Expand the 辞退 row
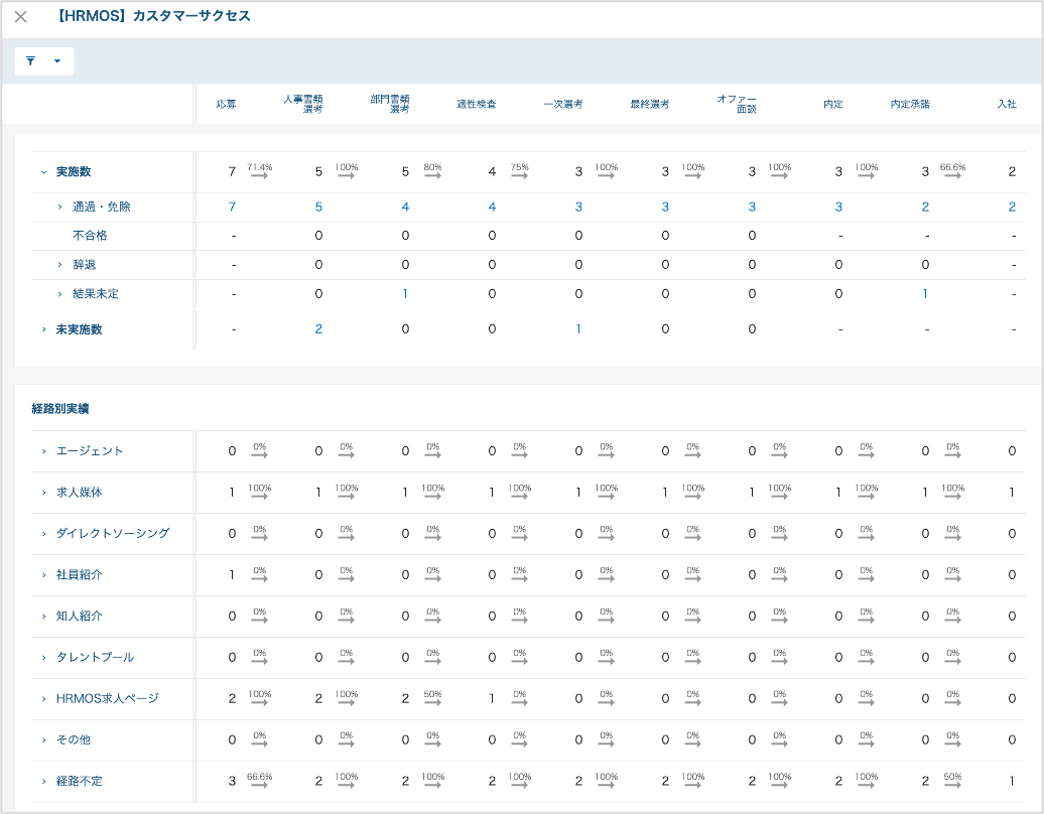 click(60, 265)
